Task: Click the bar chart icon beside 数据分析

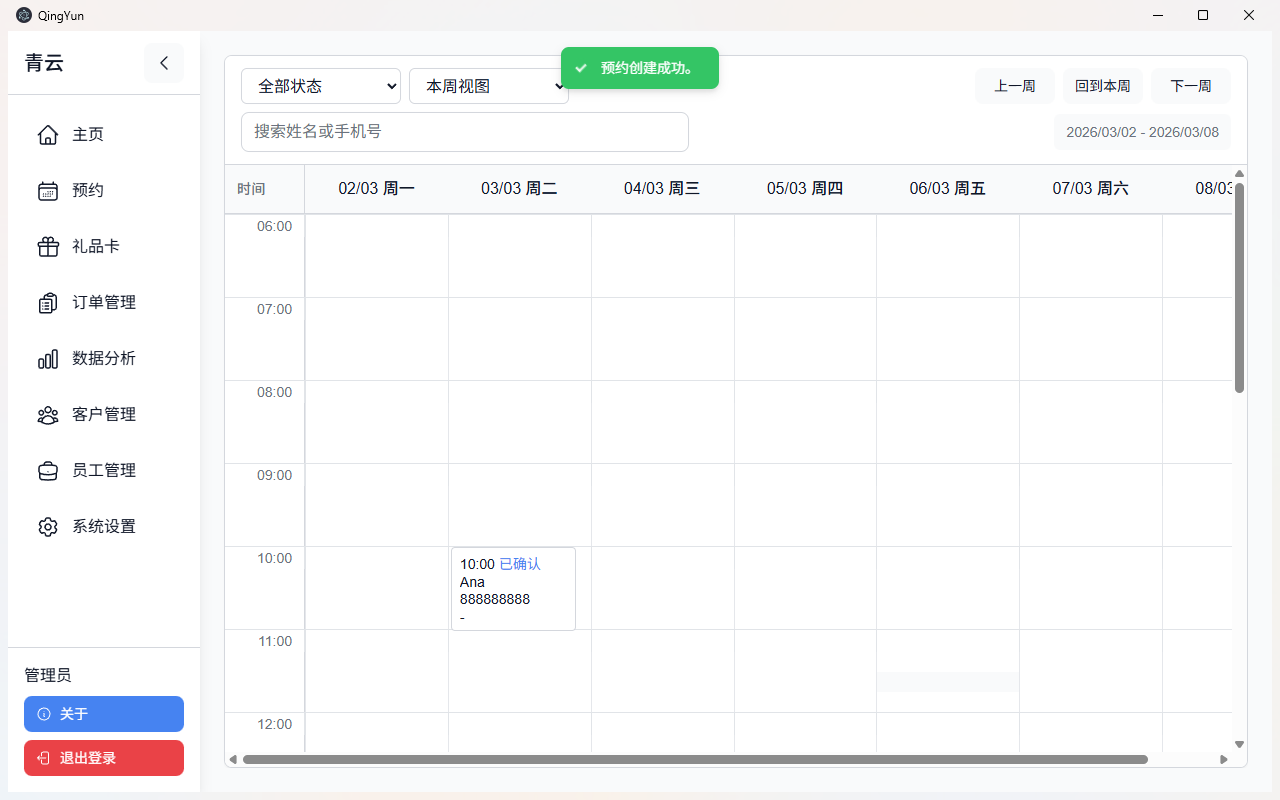Action: click(x=48, y=359)
